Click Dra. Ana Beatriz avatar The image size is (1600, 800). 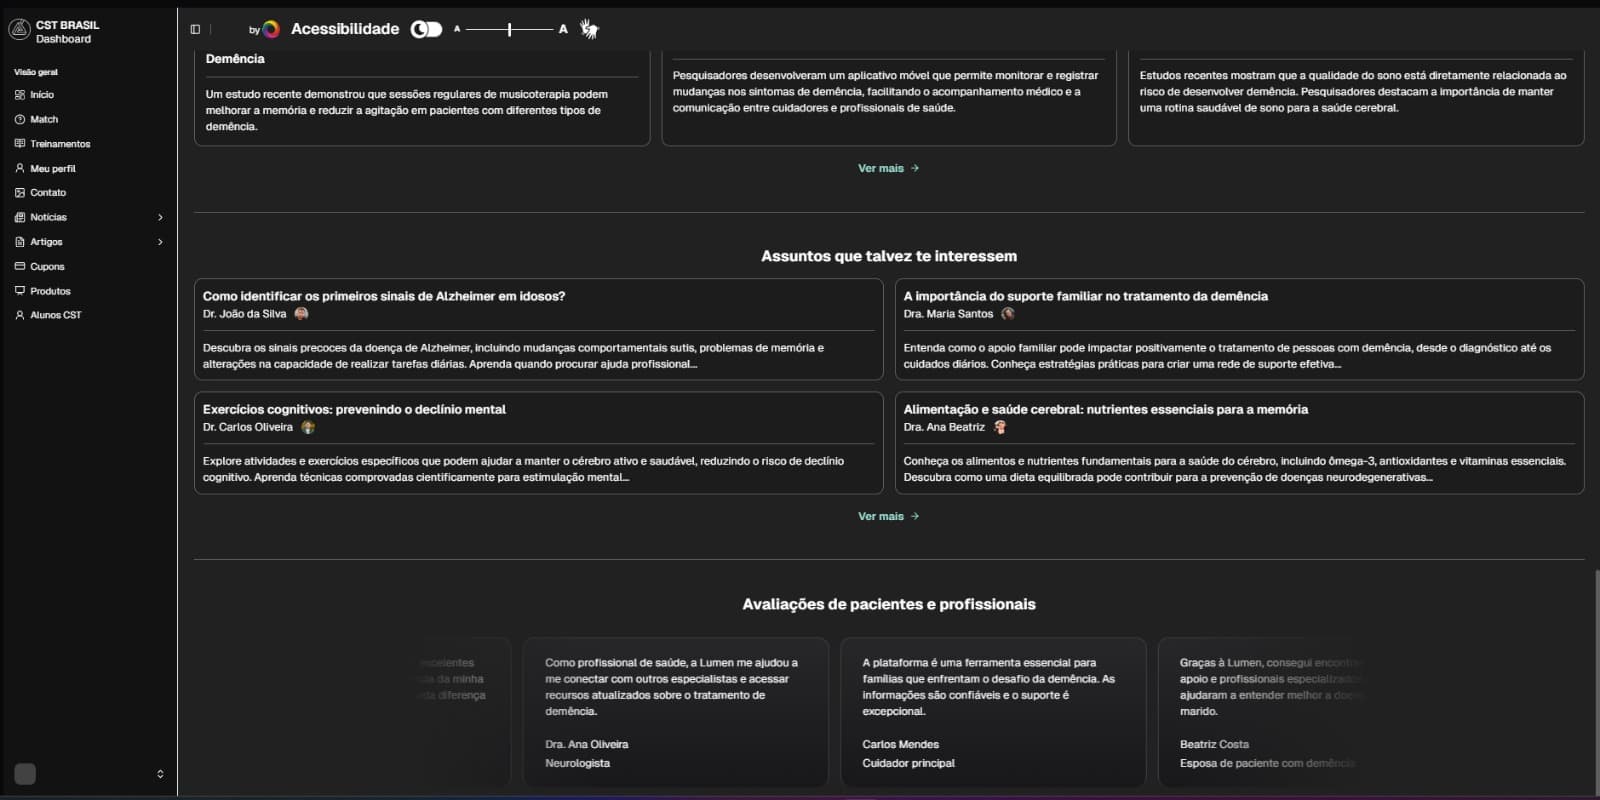coord(1000,427)
